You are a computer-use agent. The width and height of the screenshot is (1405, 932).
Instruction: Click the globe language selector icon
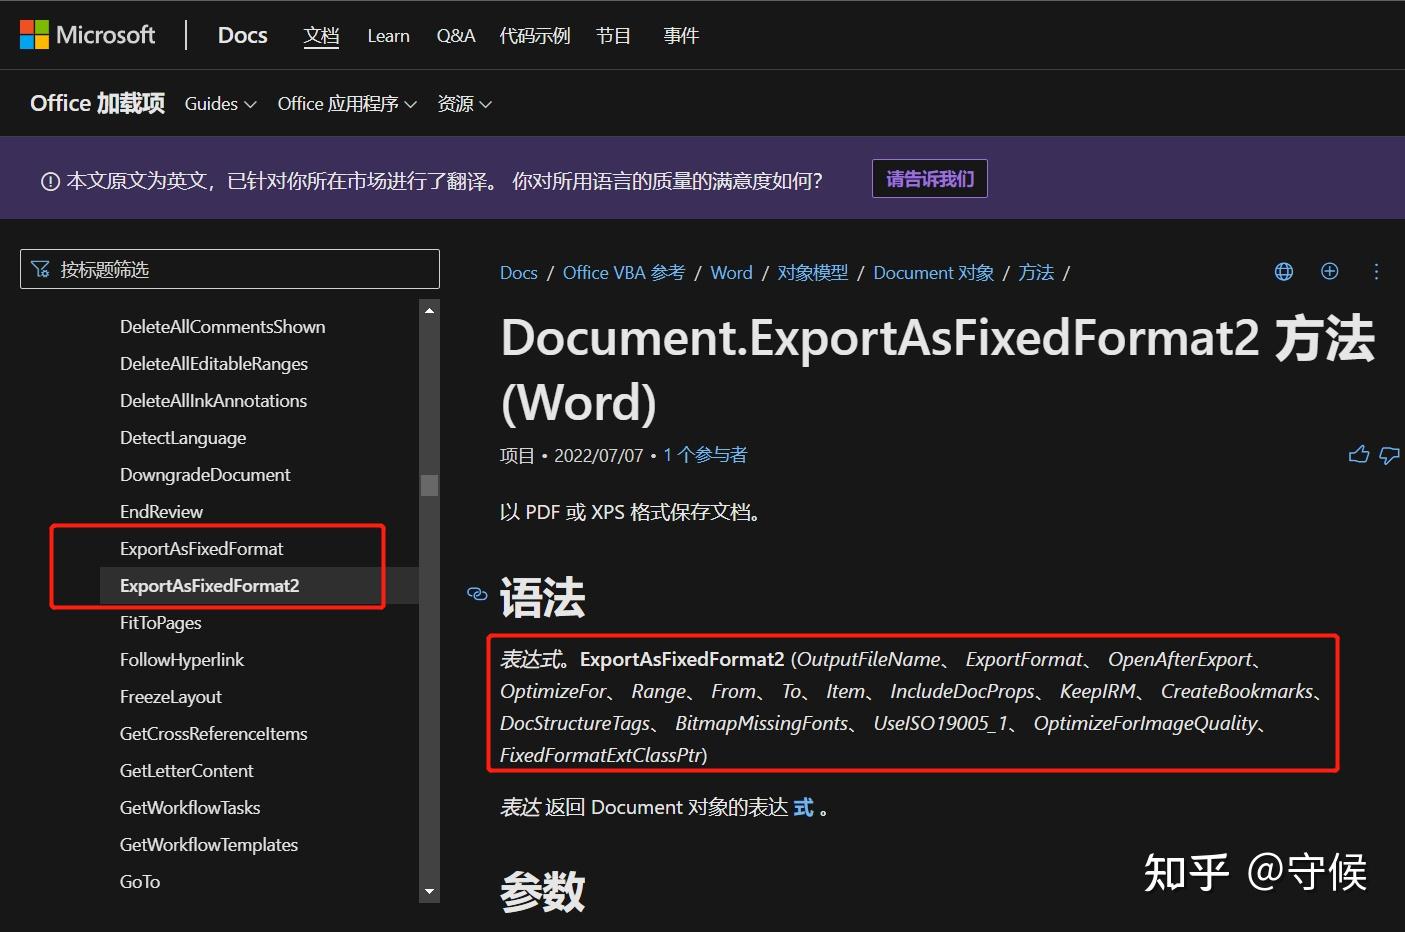point(1283,271)
